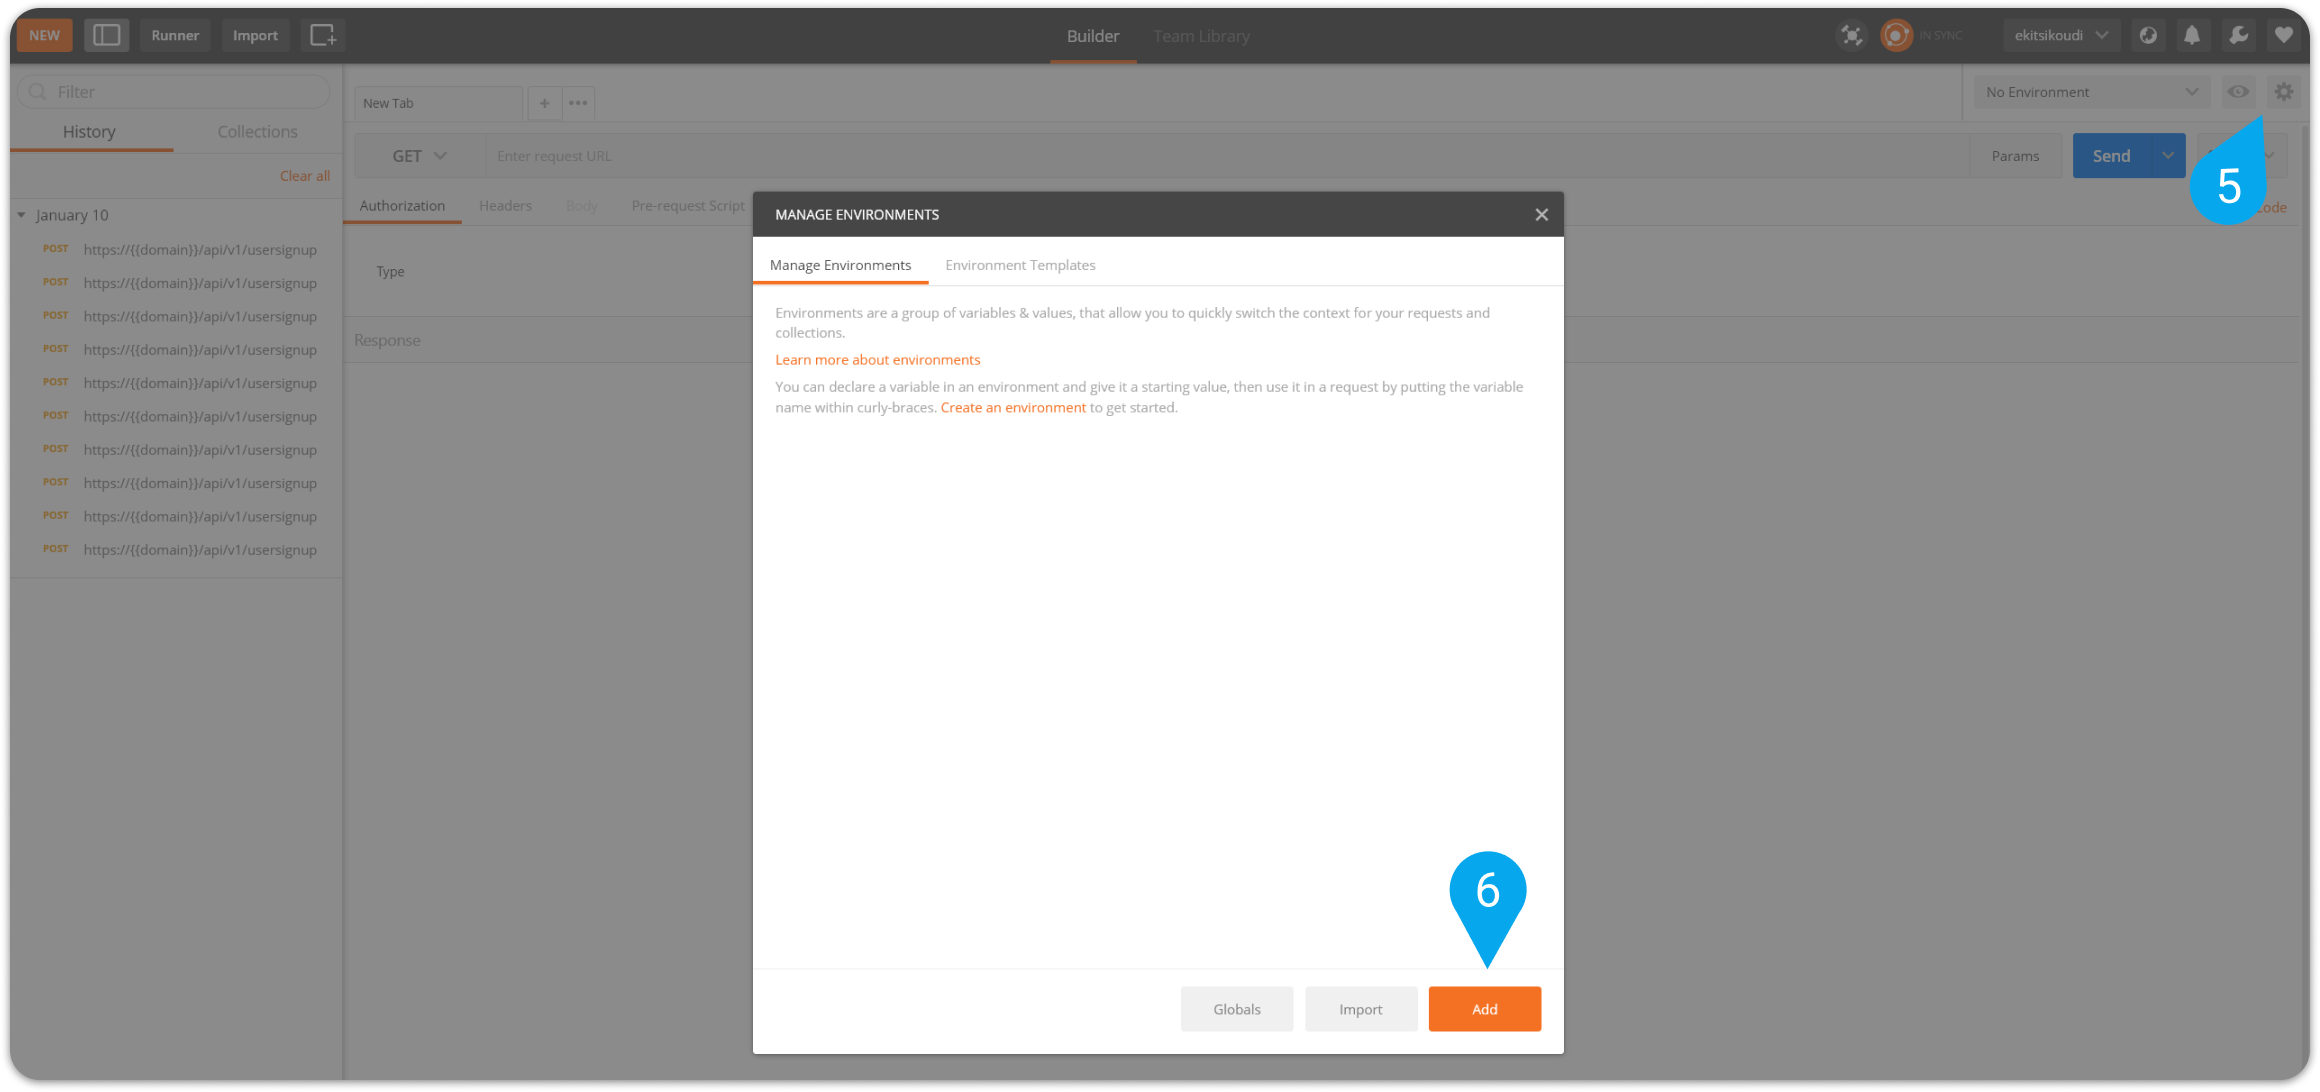The image size is (2320, 1092).
Task: Open settings wrench icon
Action: click(2238, 35)
